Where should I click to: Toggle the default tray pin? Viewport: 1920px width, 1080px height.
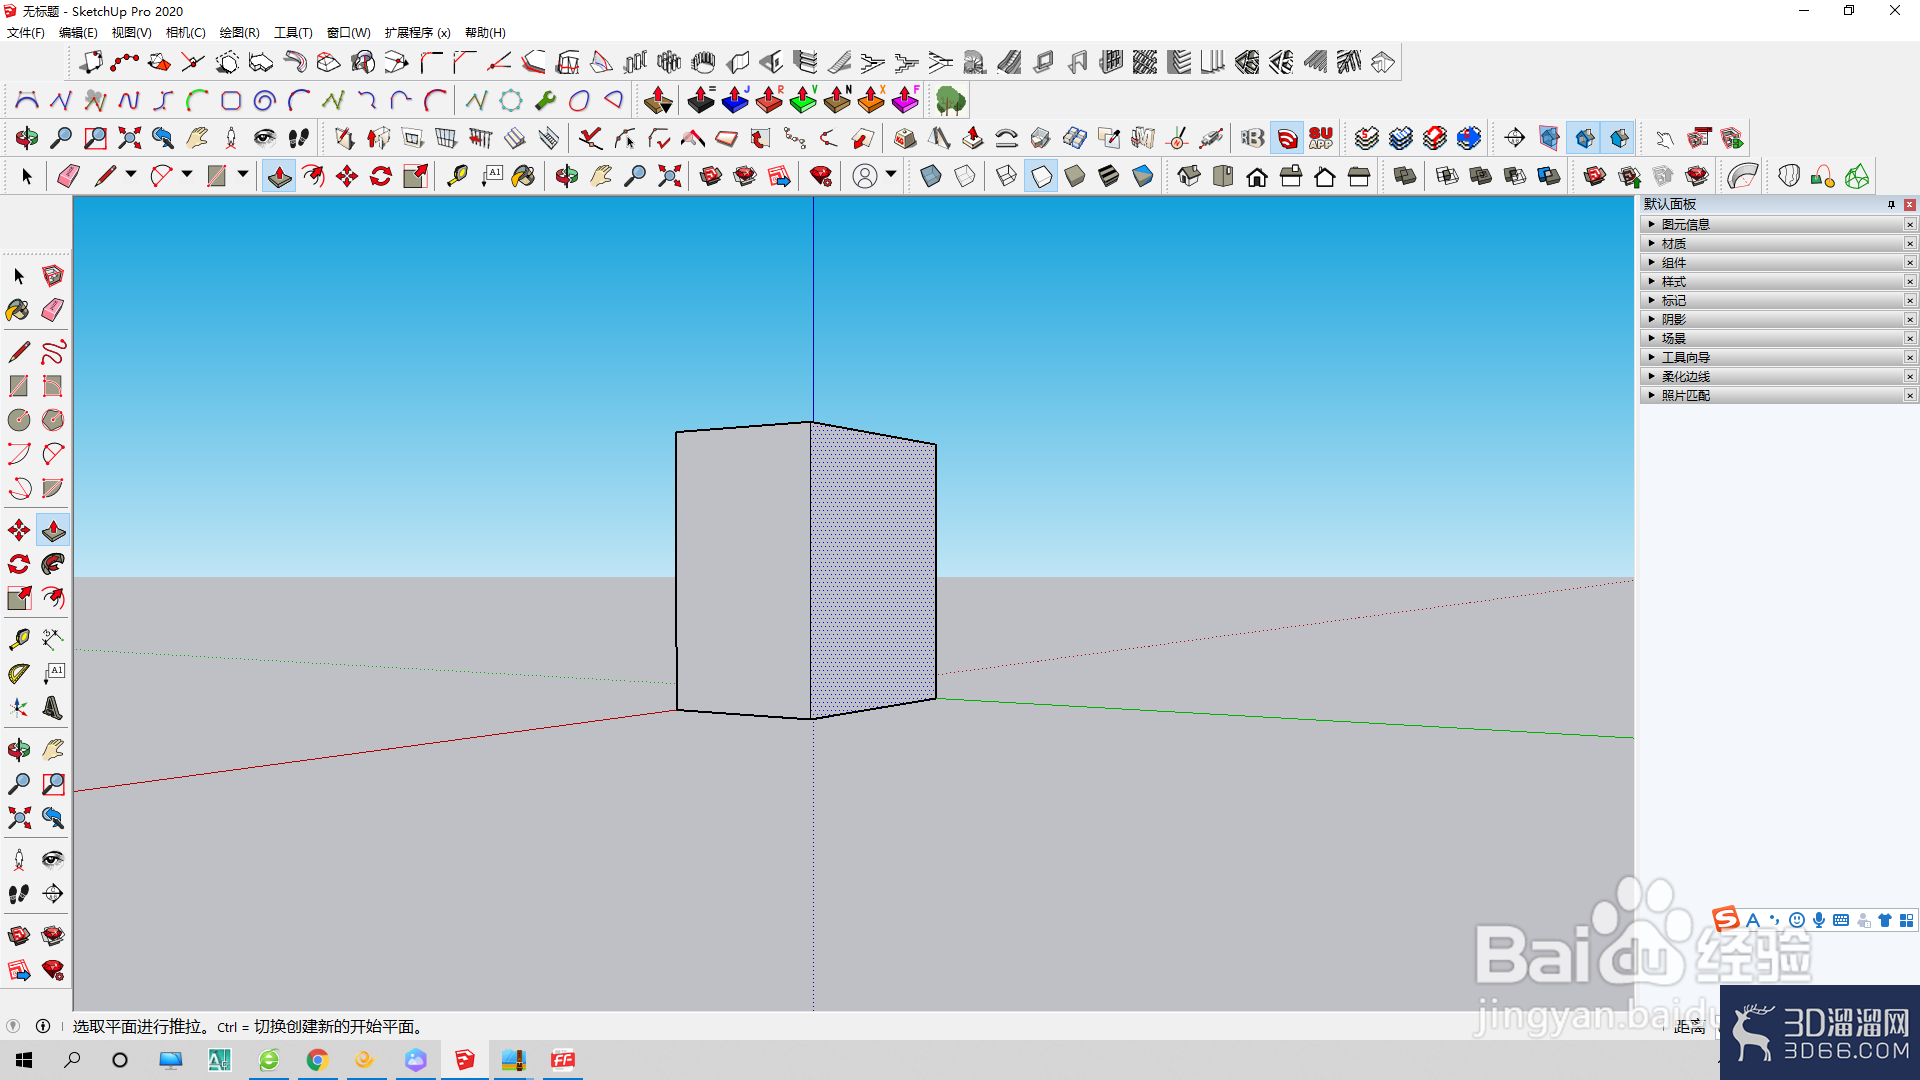pos(1891,204)
